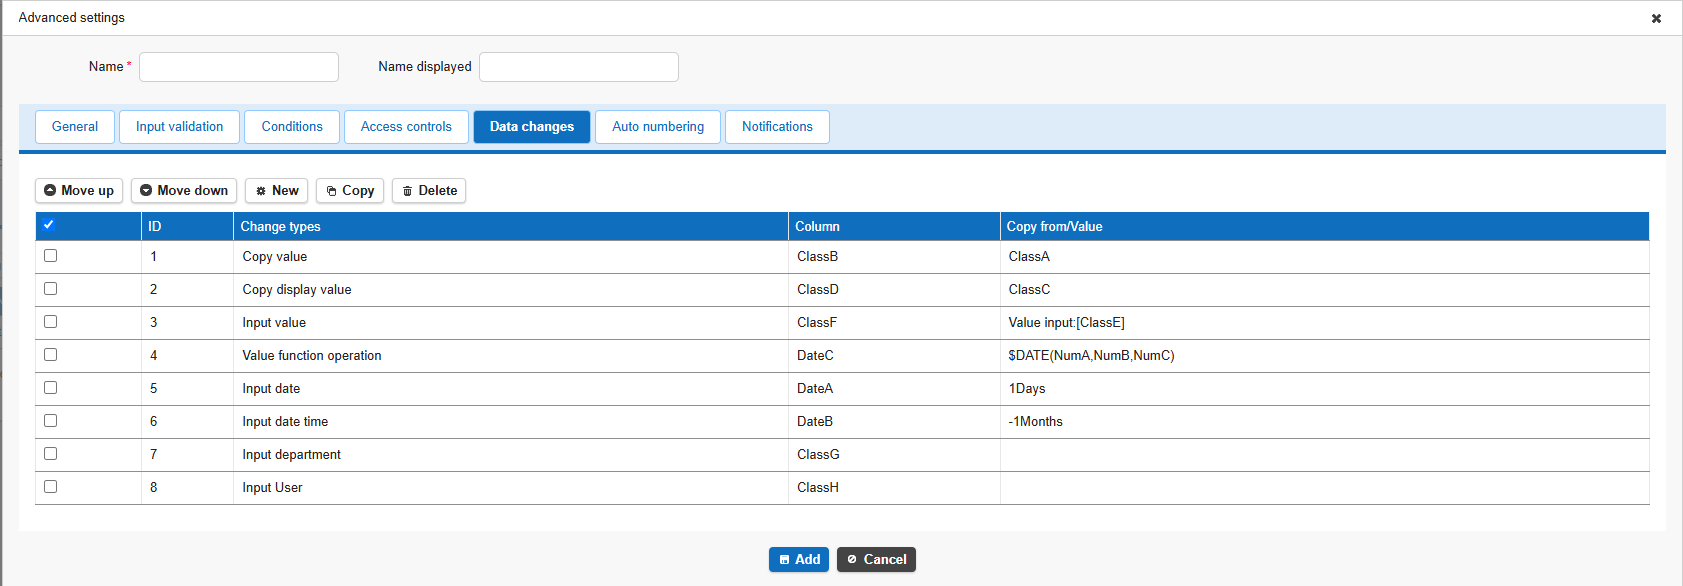Select the Input date time row checkbox
1683x586 pixels.
[50, 421]
